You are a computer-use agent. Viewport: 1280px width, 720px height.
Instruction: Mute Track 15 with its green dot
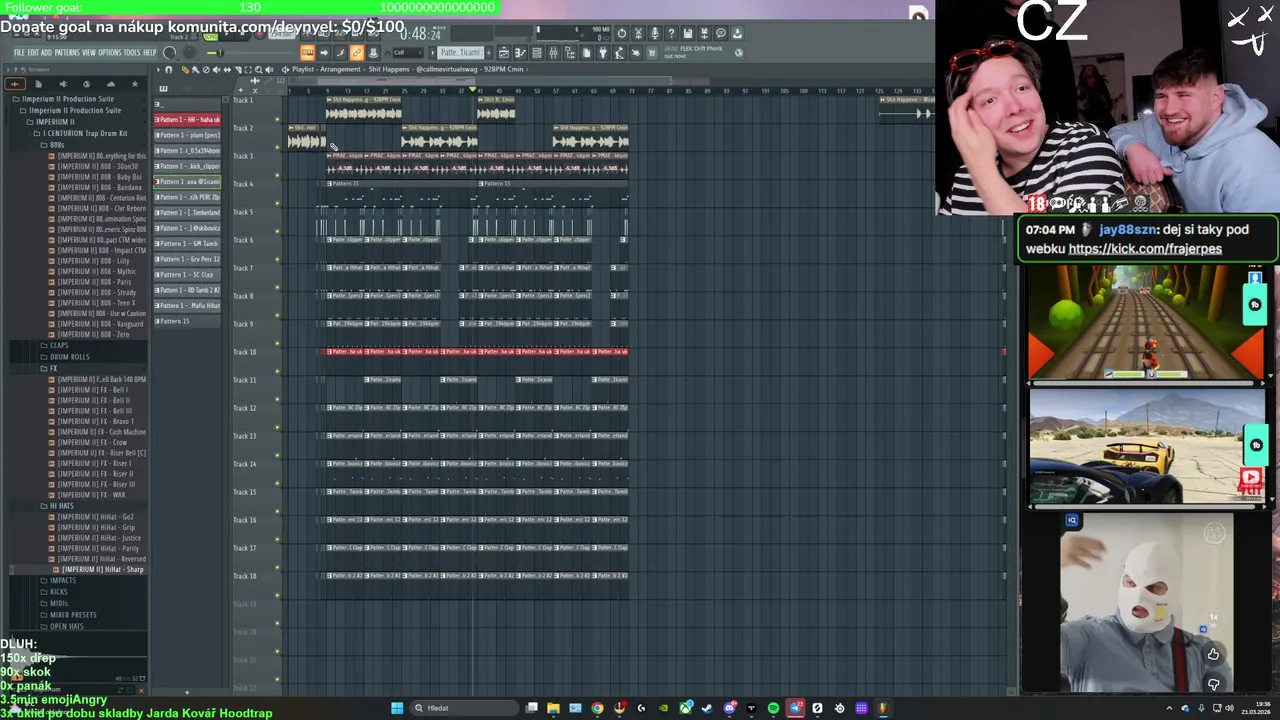tap(278, 511)
